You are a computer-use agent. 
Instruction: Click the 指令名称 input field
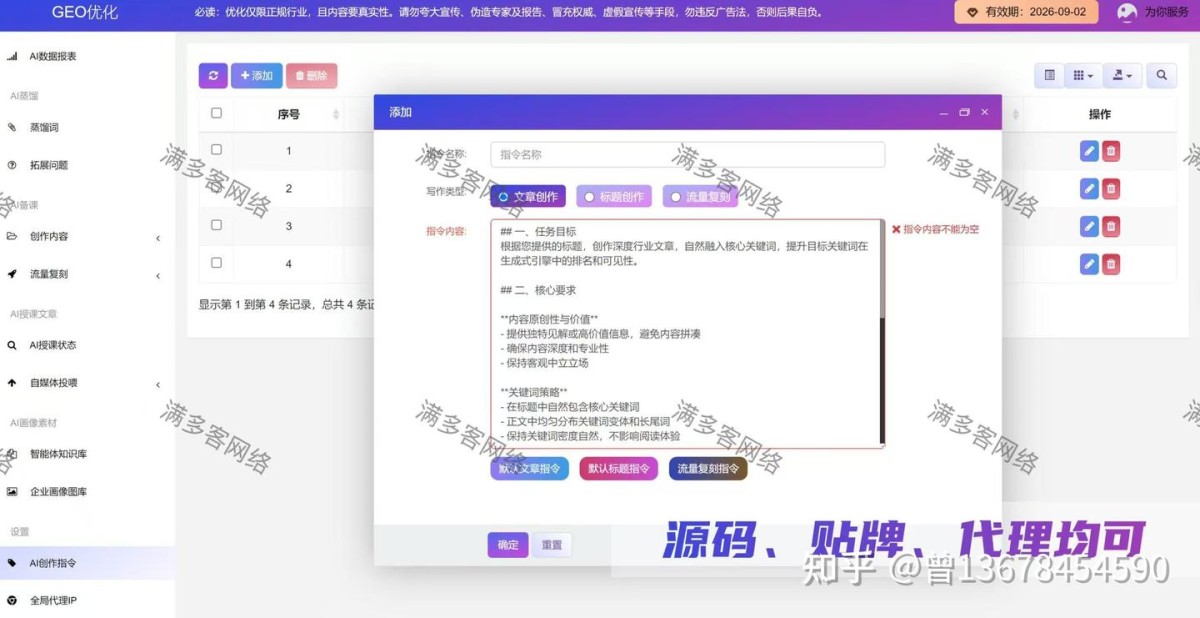click(x=687, y=155)
